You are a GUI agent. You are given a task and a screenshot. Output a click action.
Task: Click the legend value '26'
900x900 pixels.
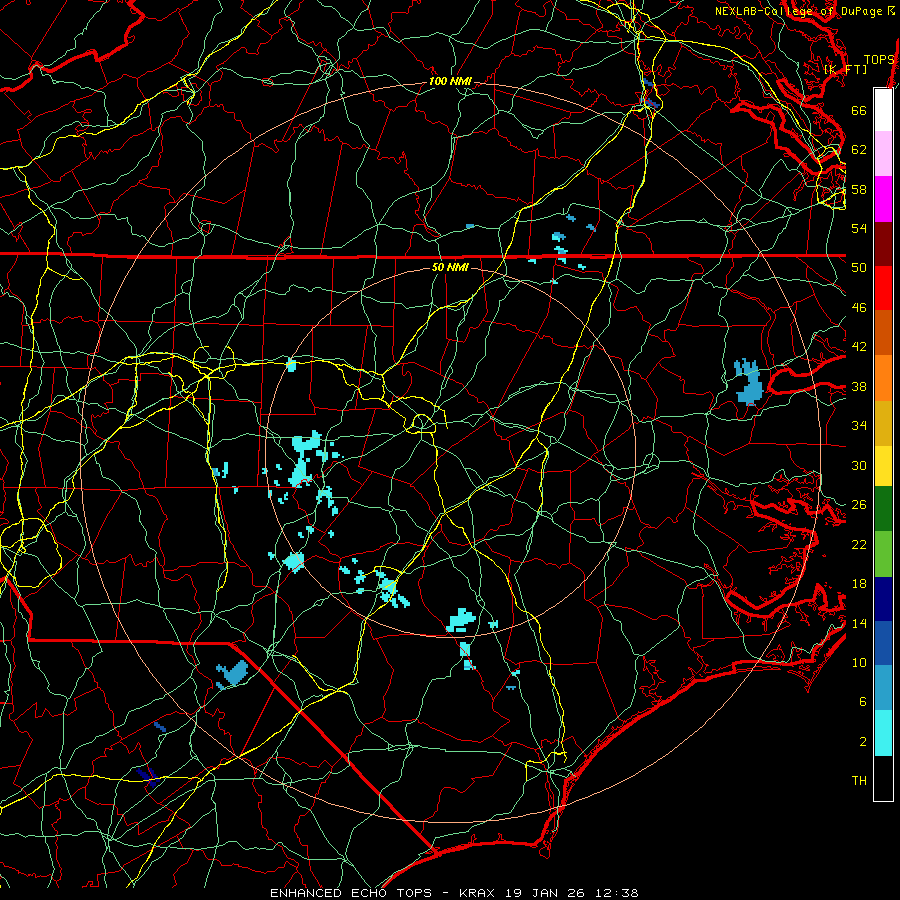pos(859,505)
